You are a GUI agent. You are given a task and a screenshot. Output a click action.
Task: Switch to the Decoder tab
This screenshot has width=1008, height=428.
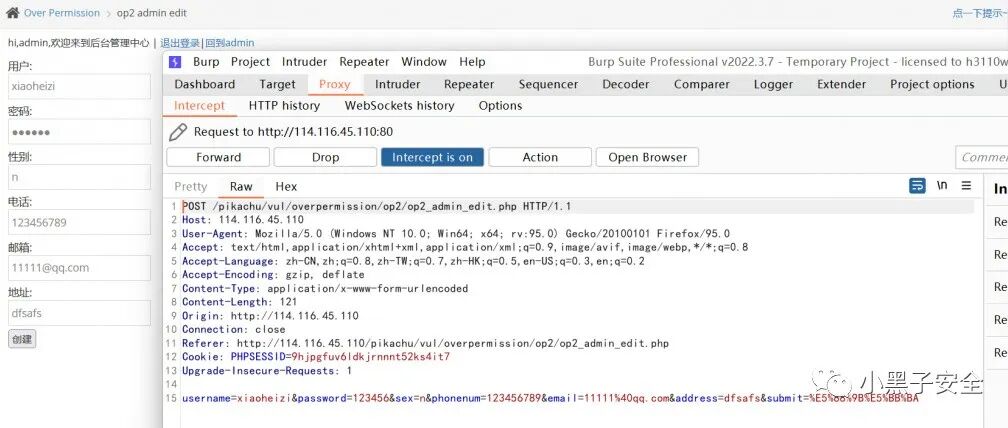[626, 85]
